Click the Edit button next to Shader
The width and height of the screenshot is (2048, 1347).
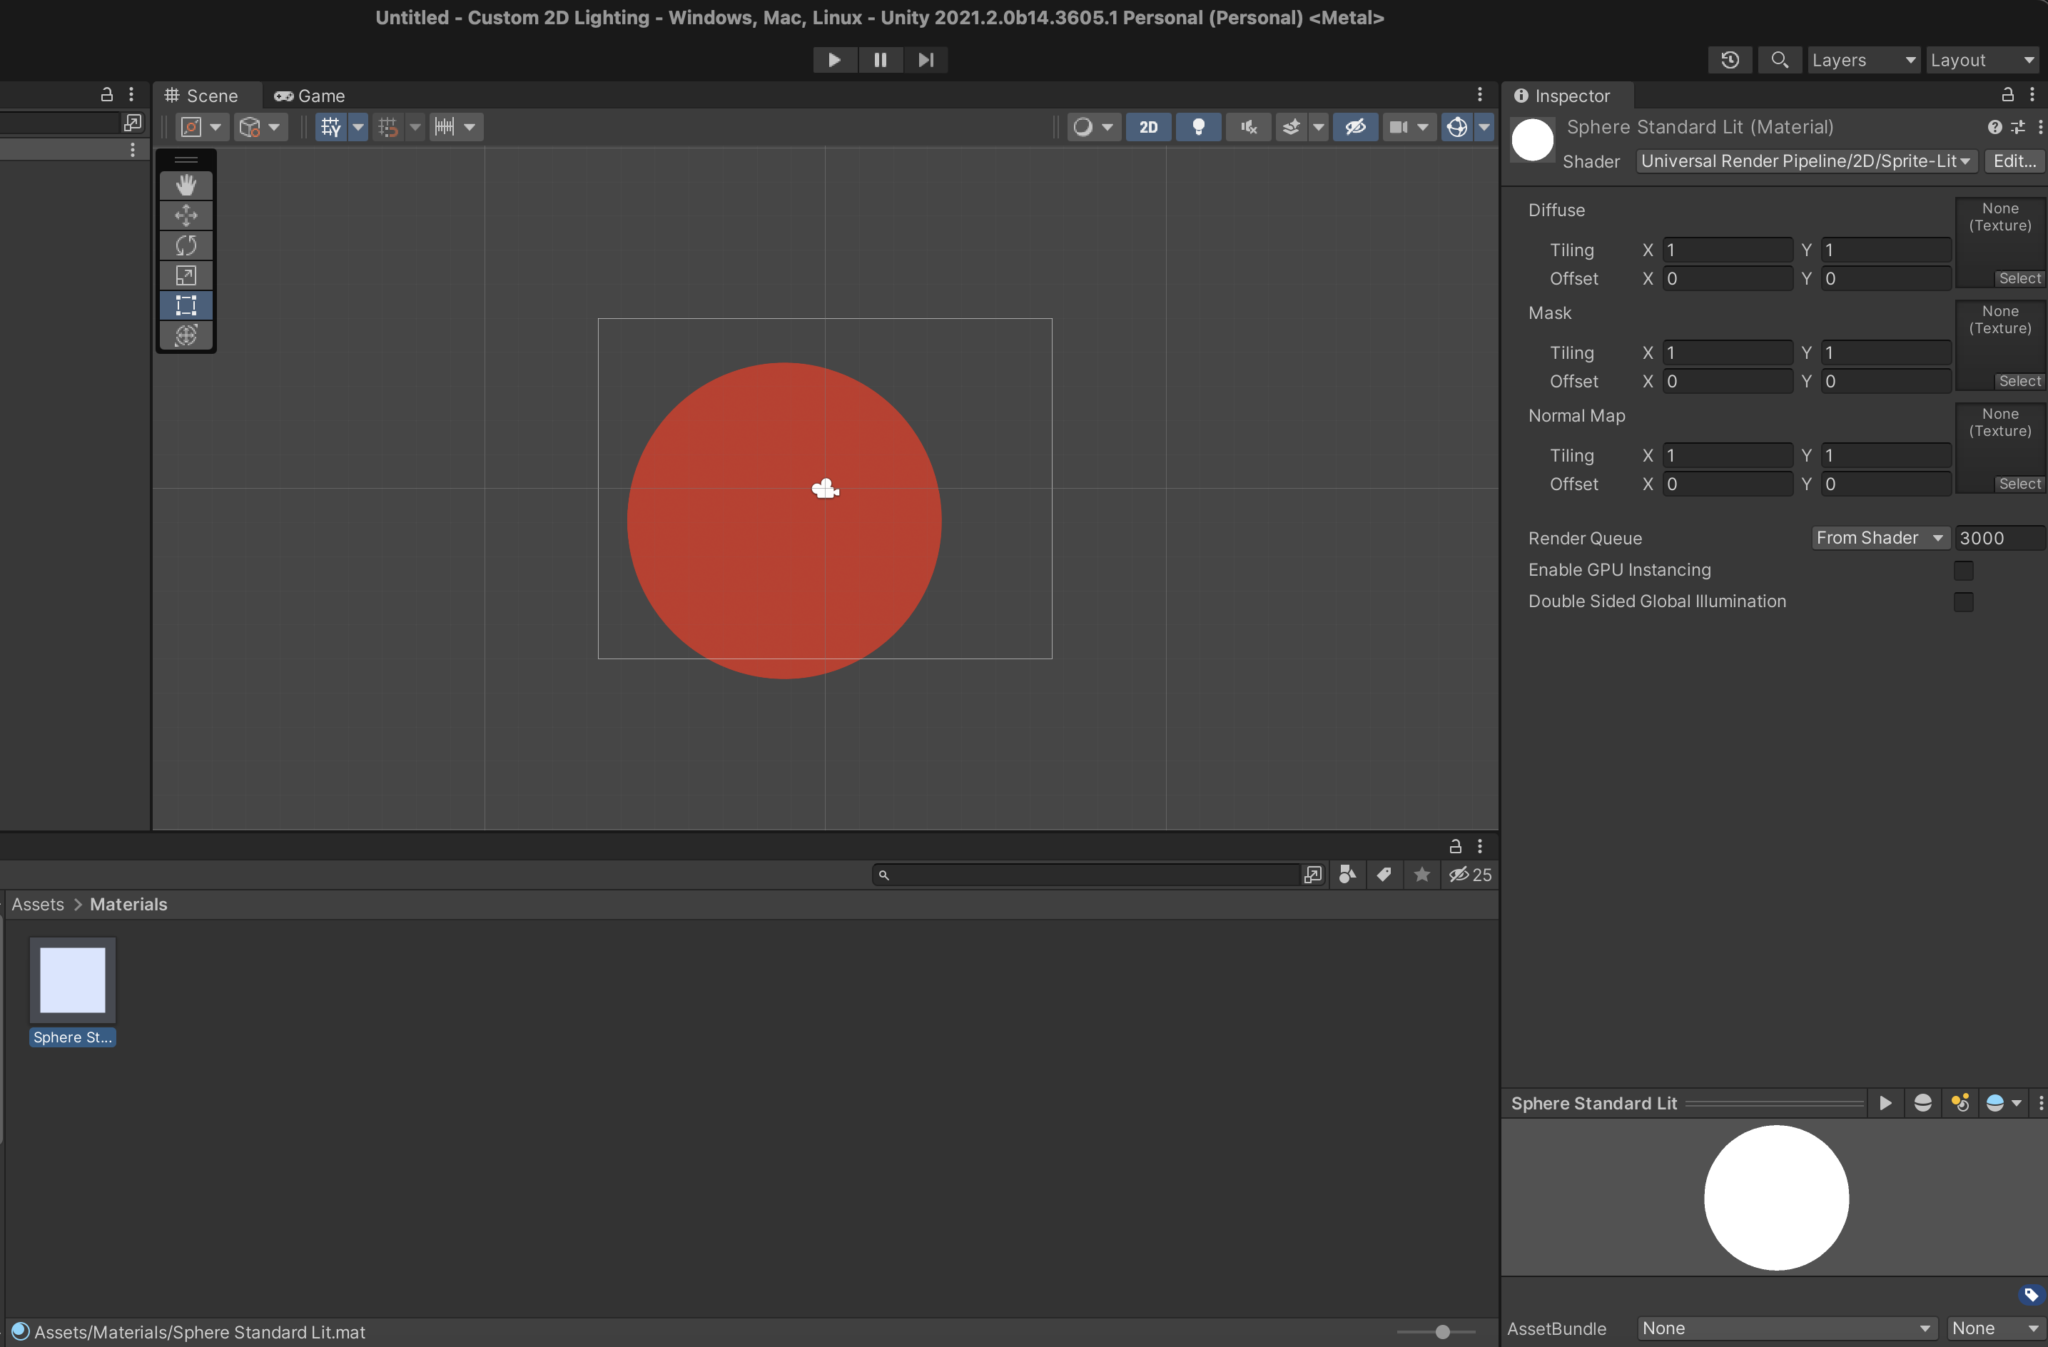click(x=2012, y=161)
